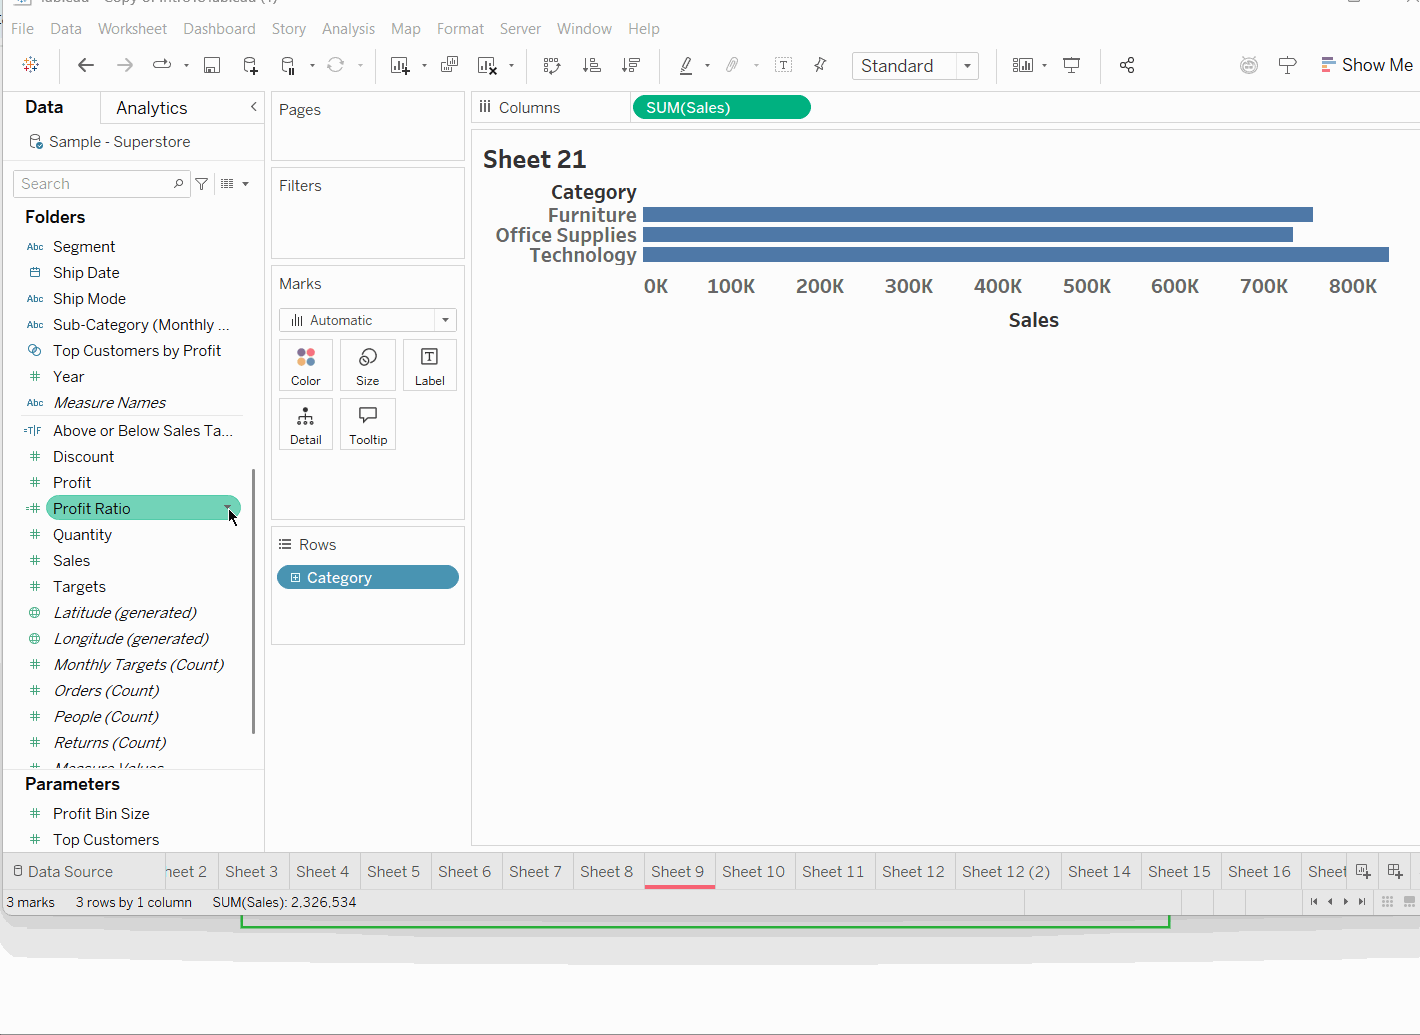The height and width of the screenshot is (1035, 1420).
Task: Collapse the Data pane with the chevron
Action: (x=254, y=107)
